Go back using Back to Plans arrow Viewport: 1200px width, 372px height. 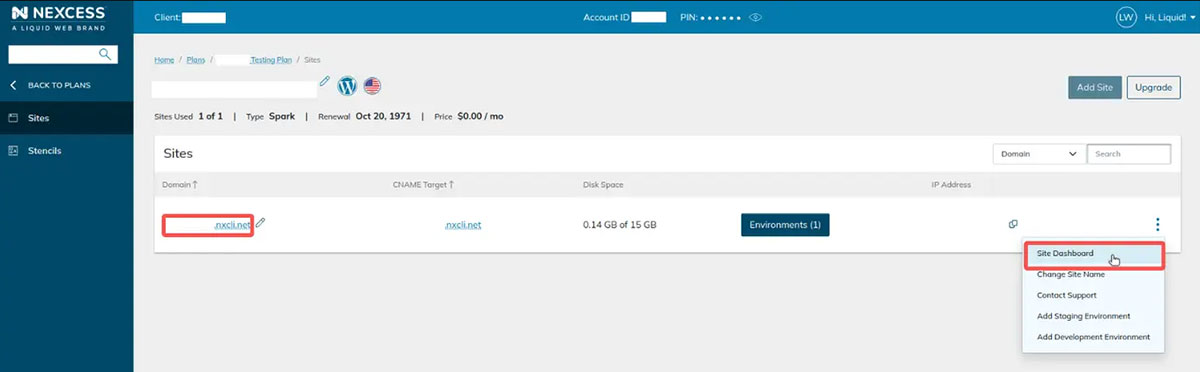pos(13,85)
